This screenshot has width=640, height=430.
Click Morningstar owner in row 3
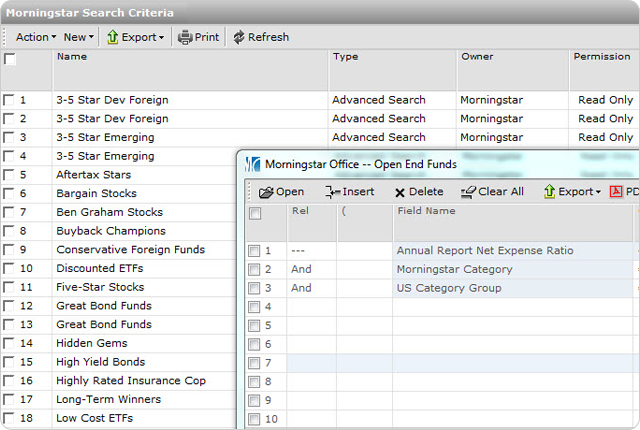(x=491, y=137)
